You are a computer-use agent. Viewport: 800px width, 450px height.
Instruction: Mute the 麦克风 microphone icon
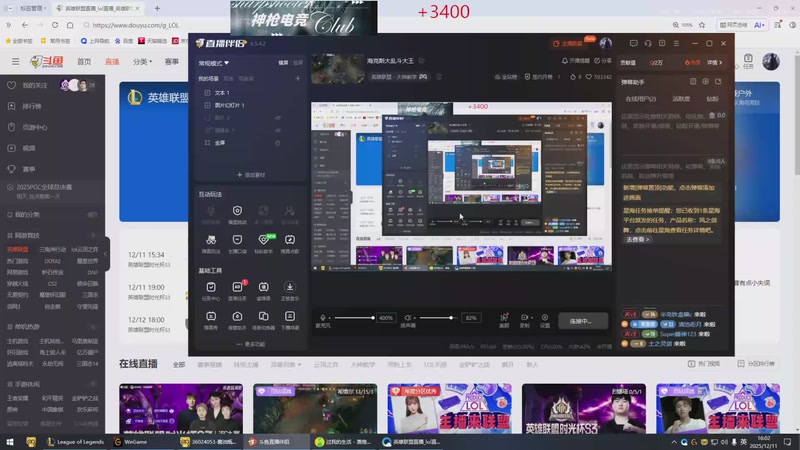click(322, 317)
